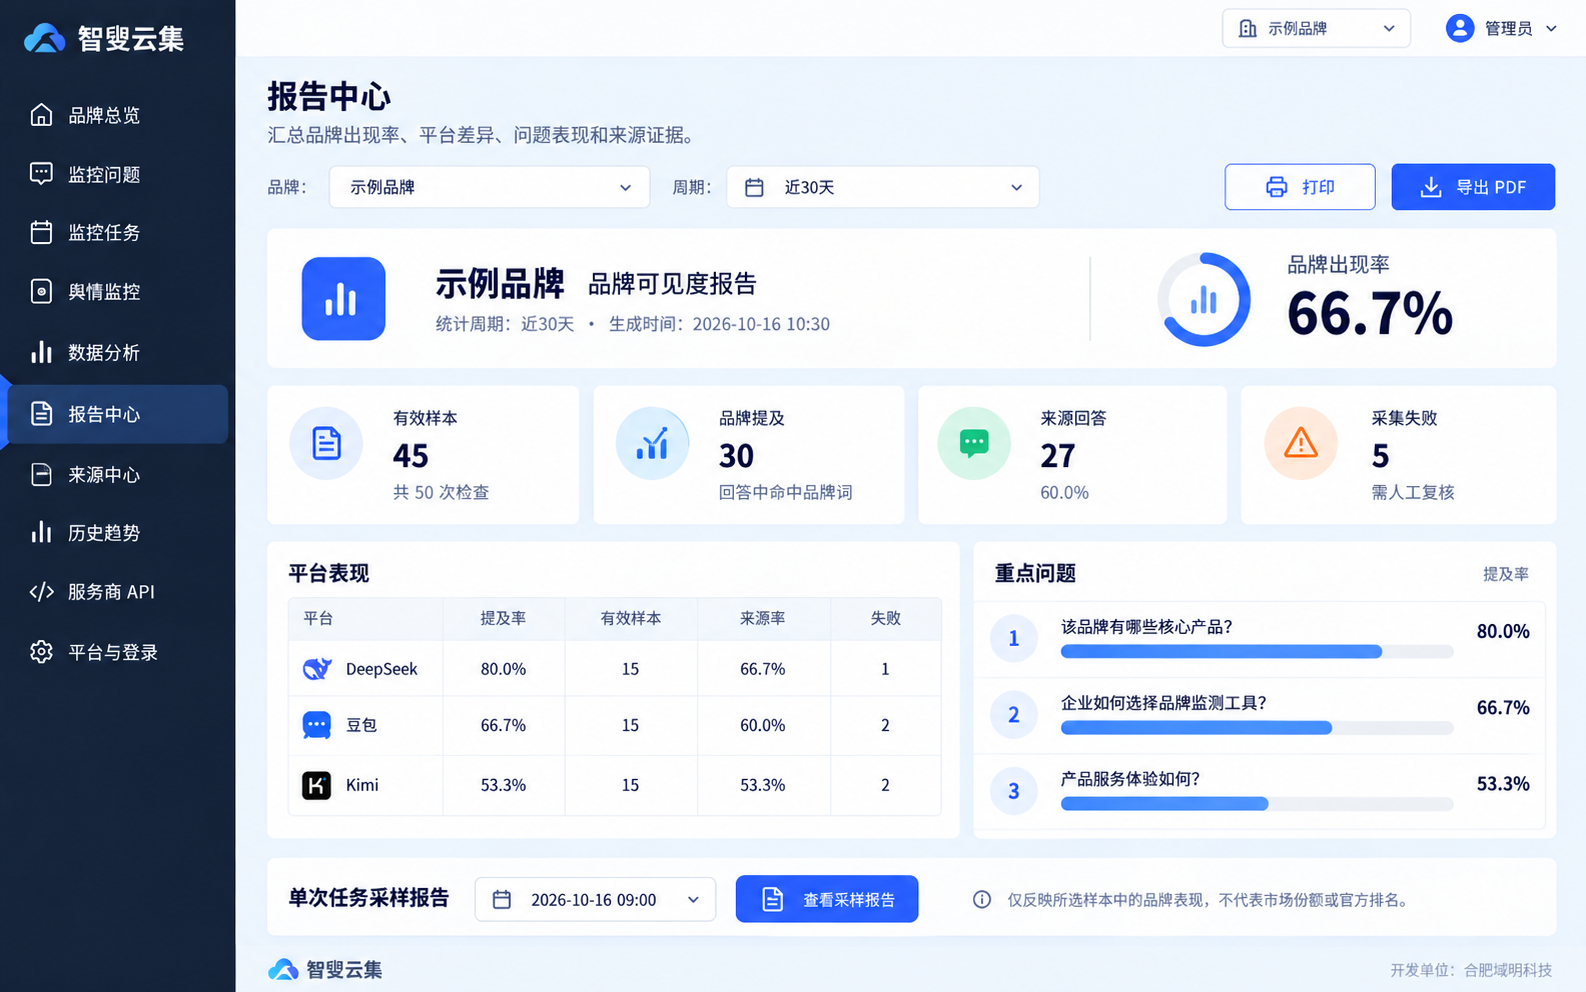Click the 来源回答 chat bubble icon

(x=974, y=443)
